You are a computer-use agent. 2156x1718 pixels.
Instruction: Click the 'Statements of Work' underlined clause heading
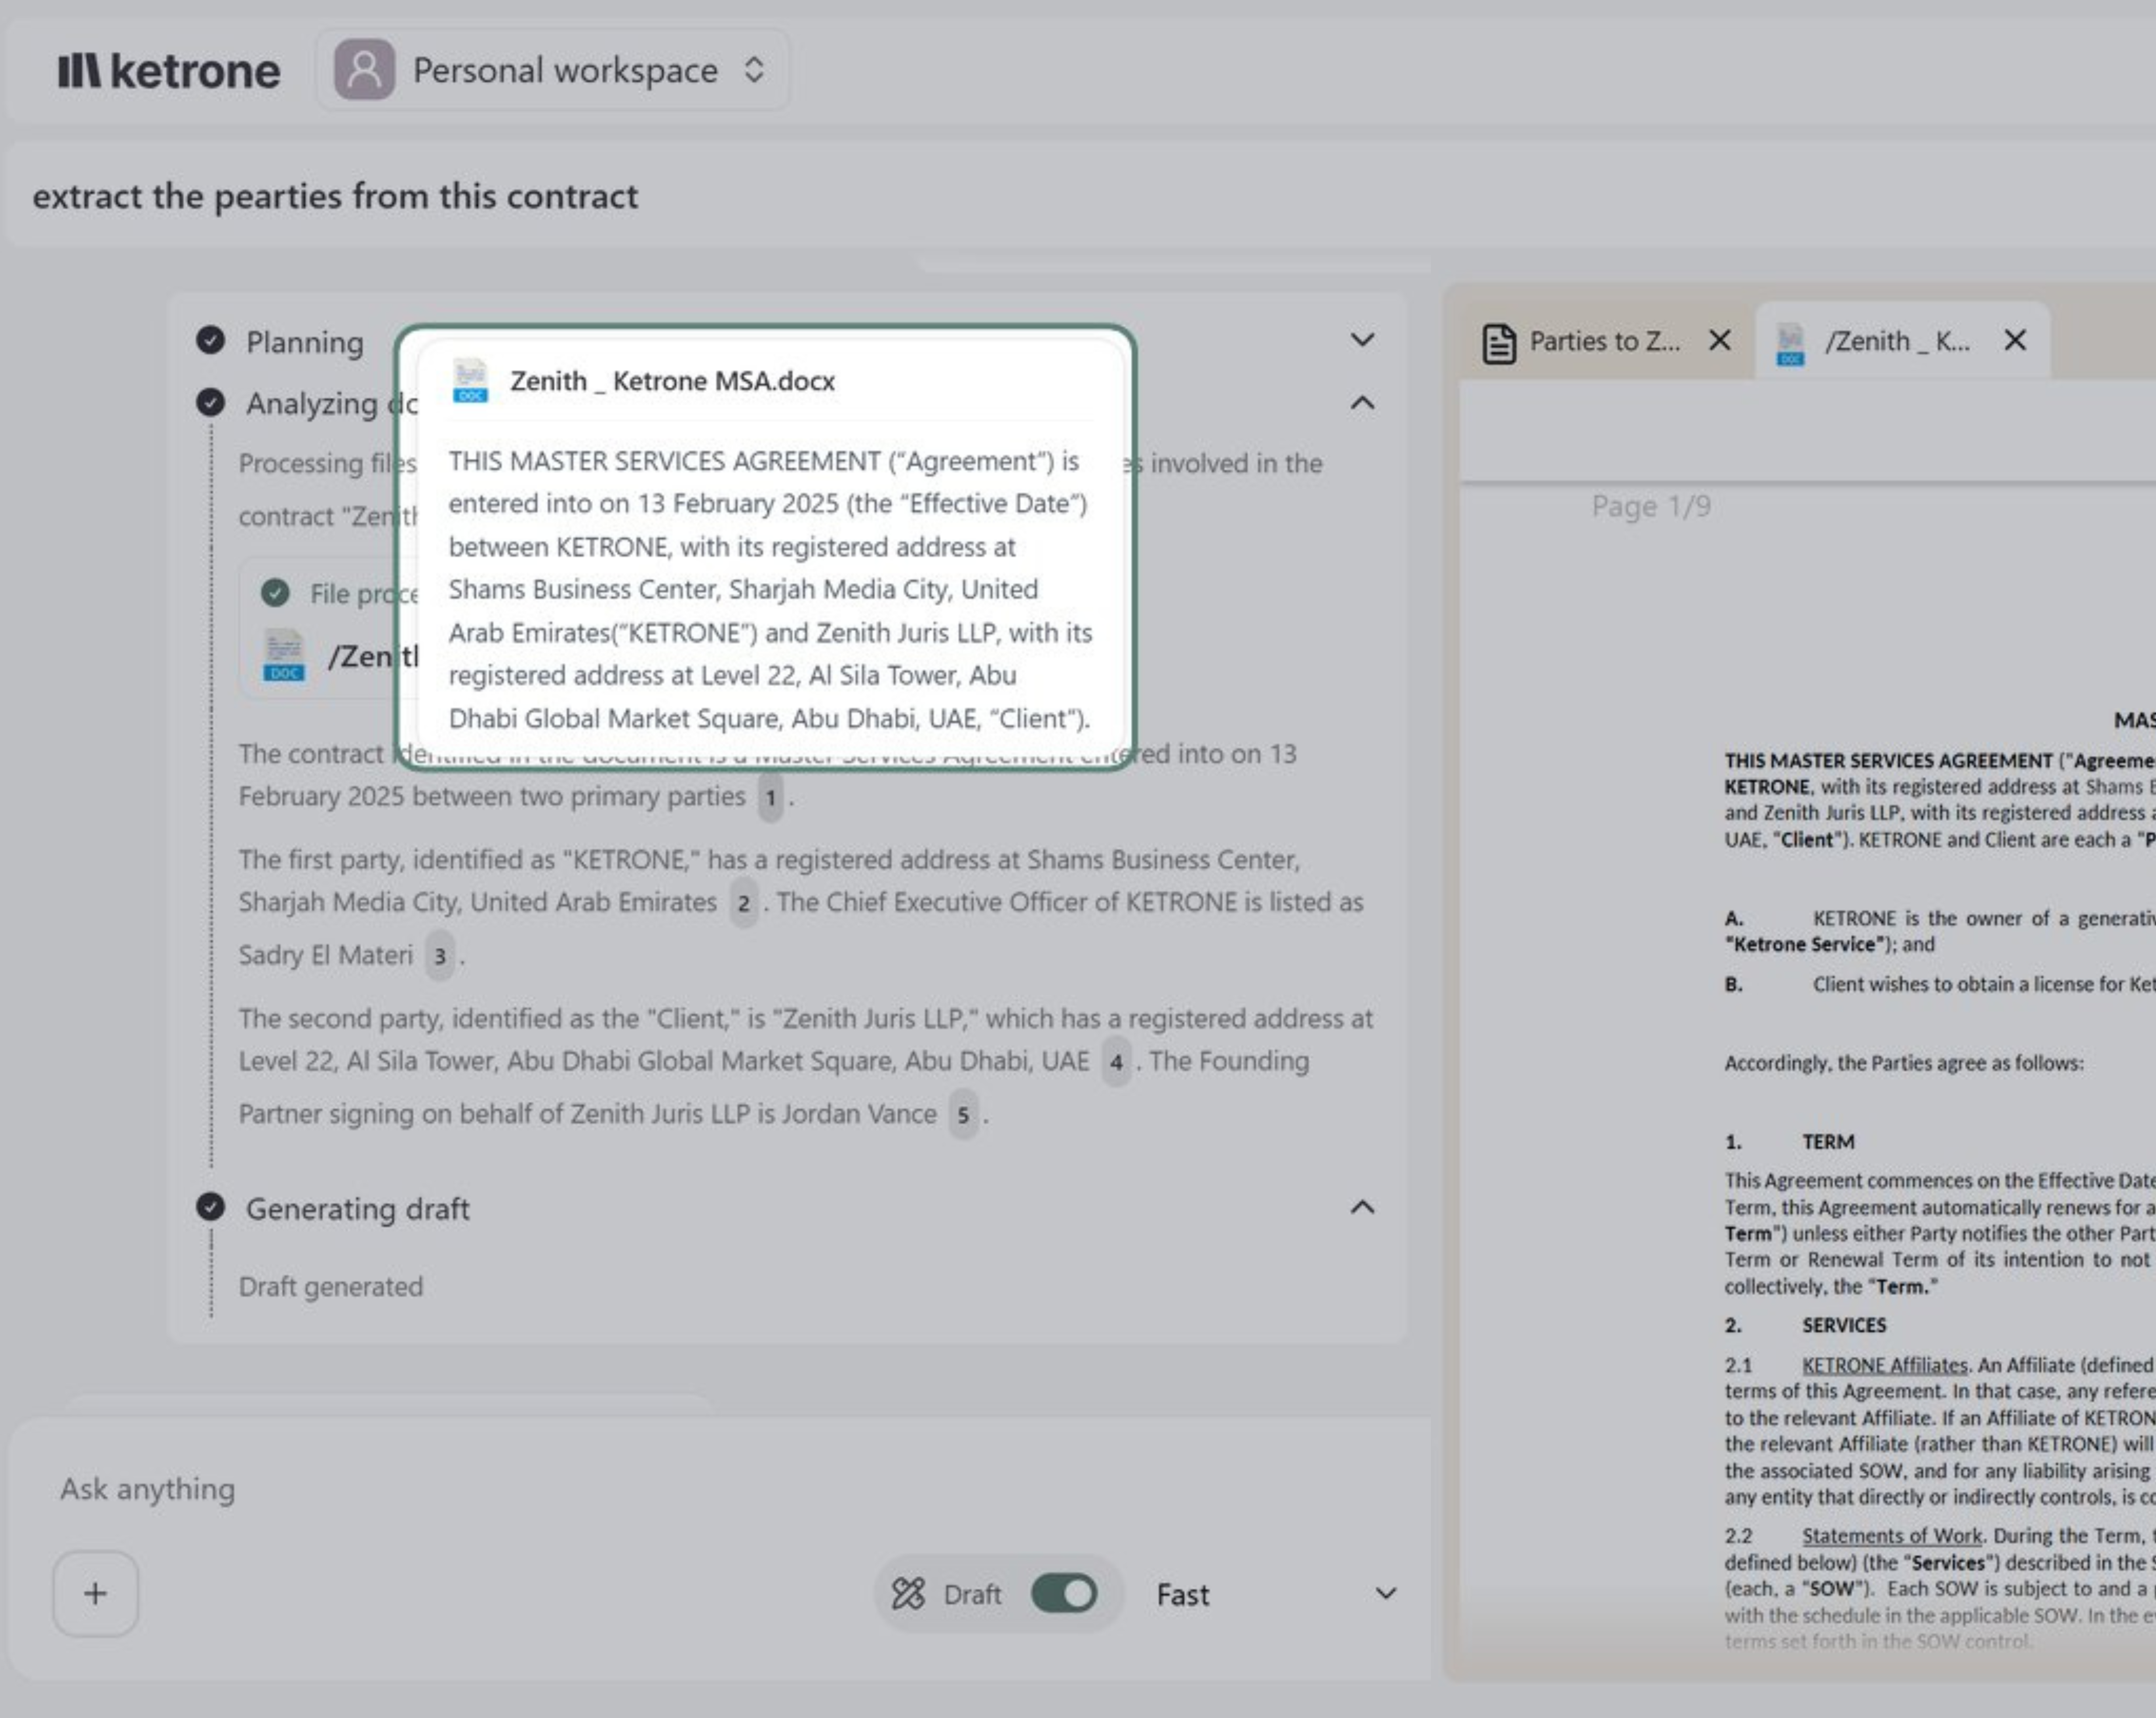coord(1892,1537)
